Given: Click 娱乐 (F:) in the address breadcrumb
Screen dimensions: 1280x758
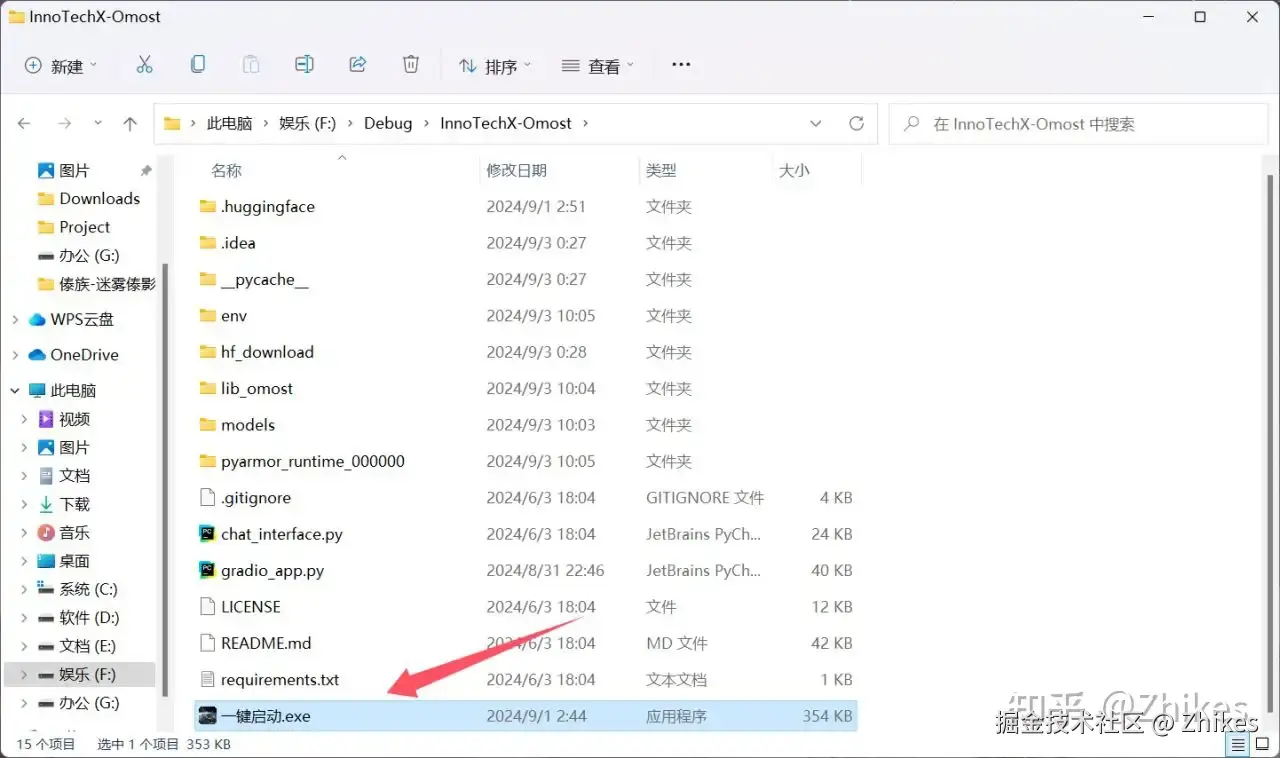Looking at the screenshot, I should click(307, 123).
